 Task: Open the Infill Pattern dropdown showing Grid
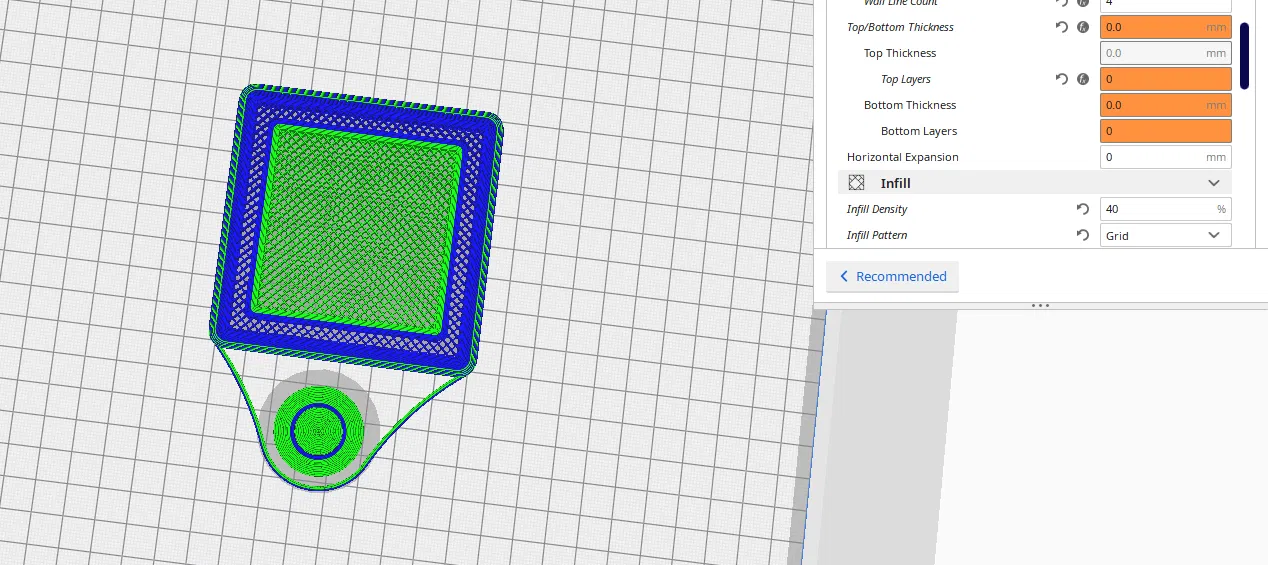1166,235
